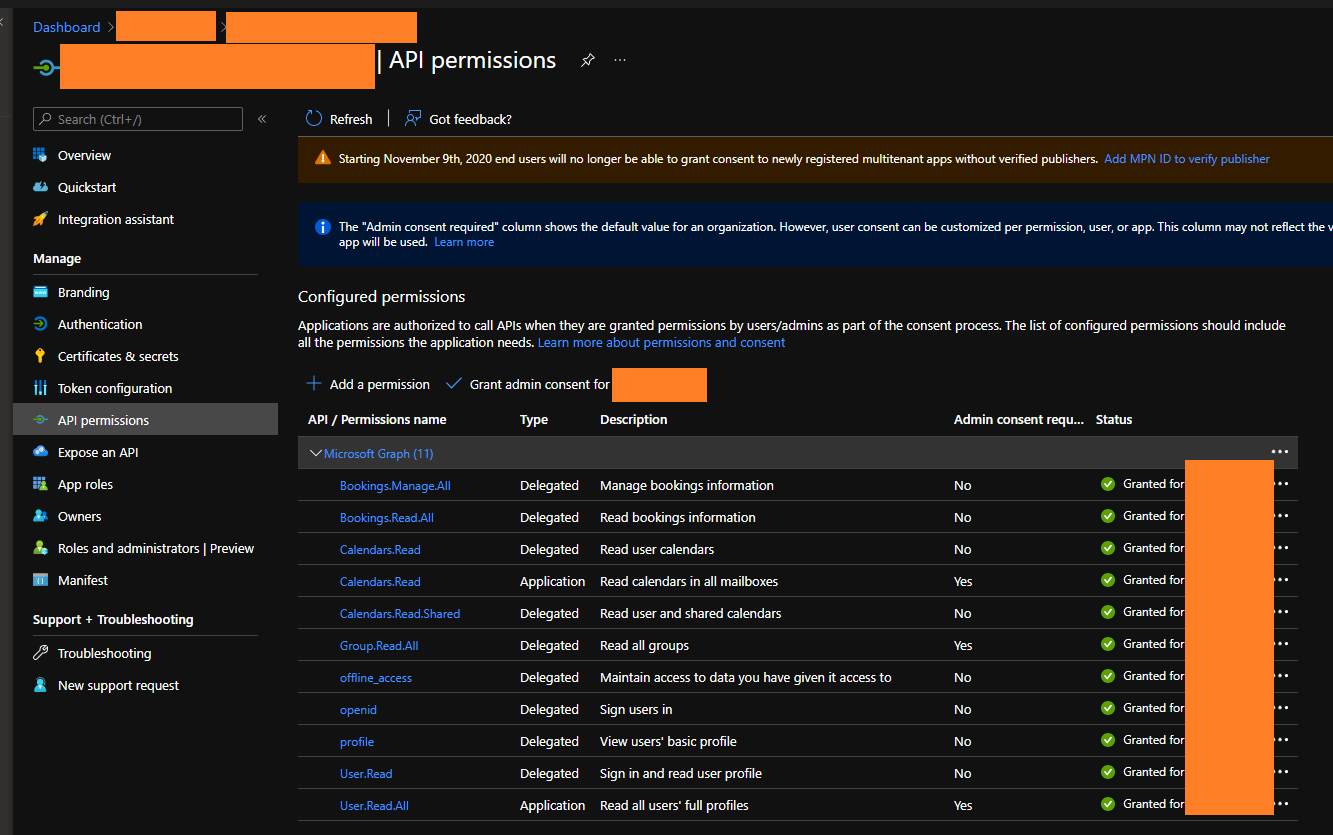Click the Status column header
This screenshot has height=835, width=1333.
(1114, 419)
